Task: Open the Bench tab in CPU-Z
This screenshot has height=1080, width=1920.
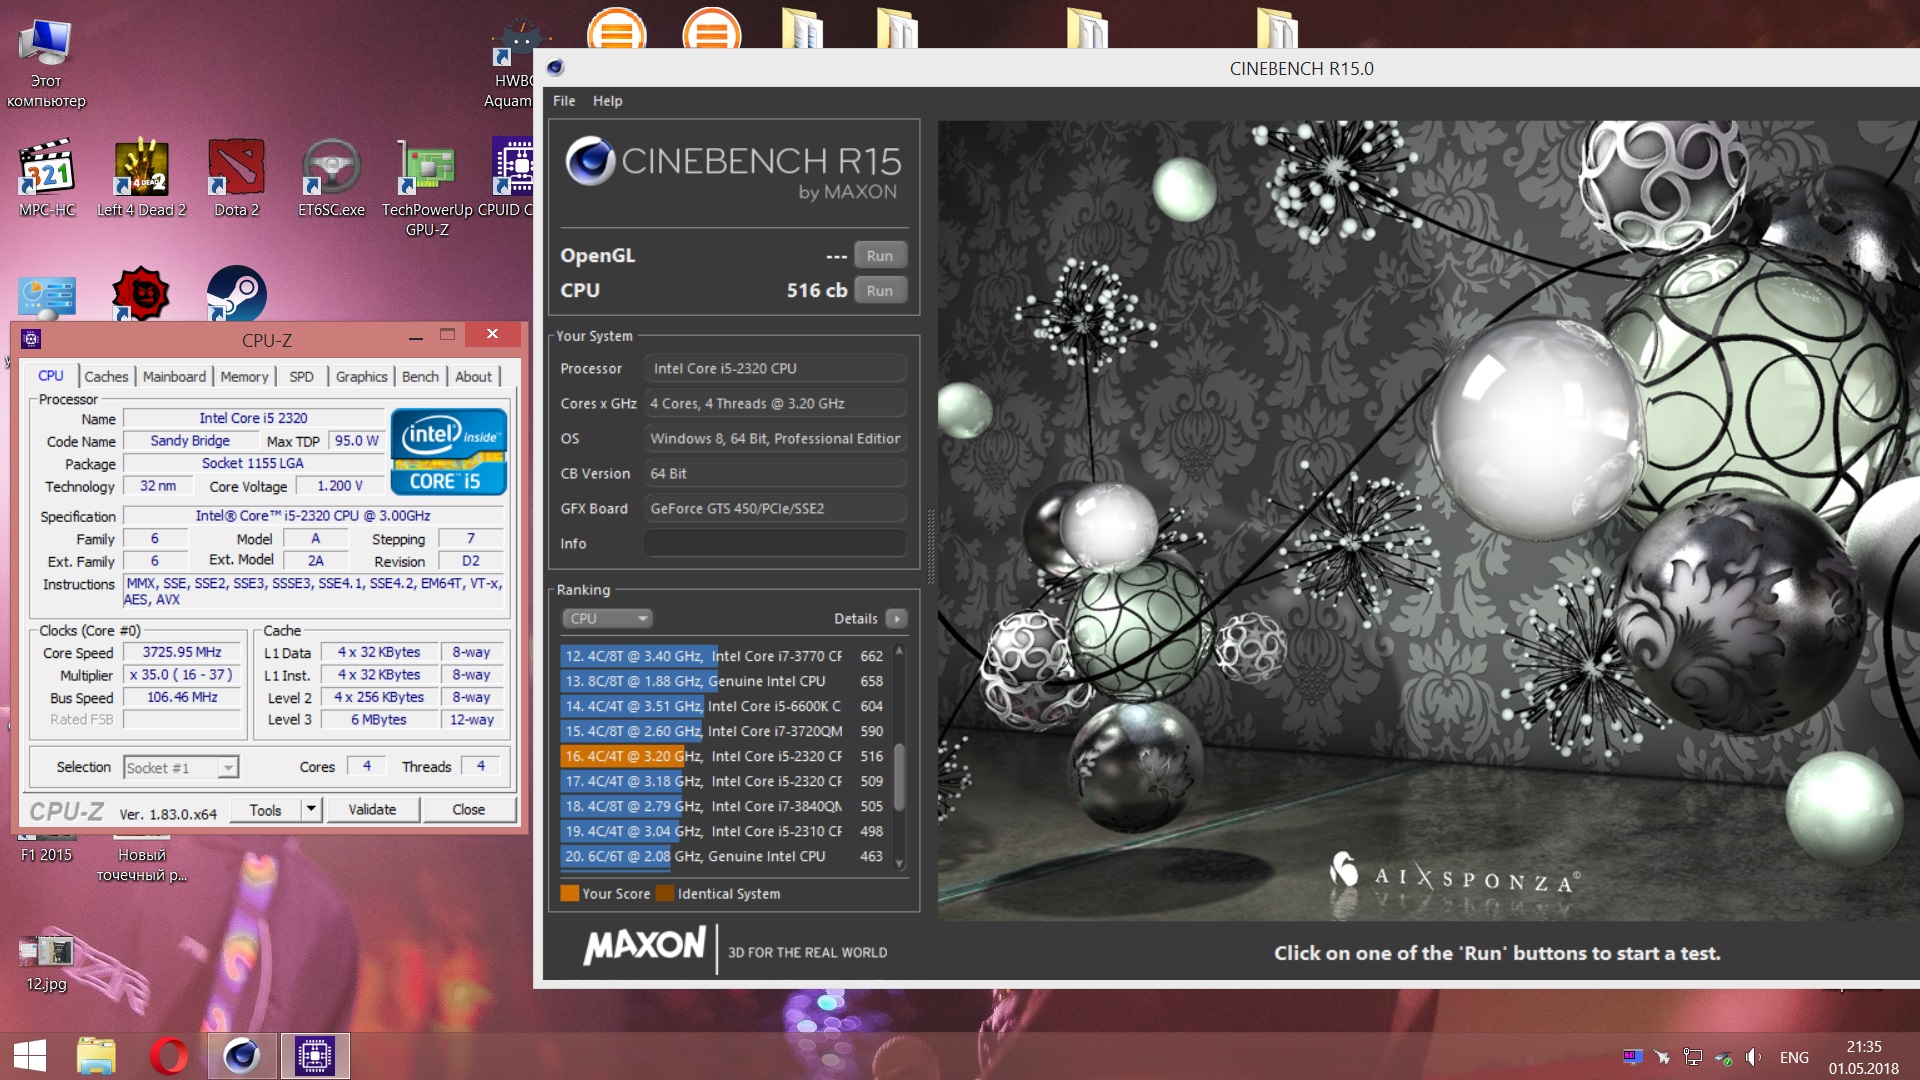Action: pos(420,376)
